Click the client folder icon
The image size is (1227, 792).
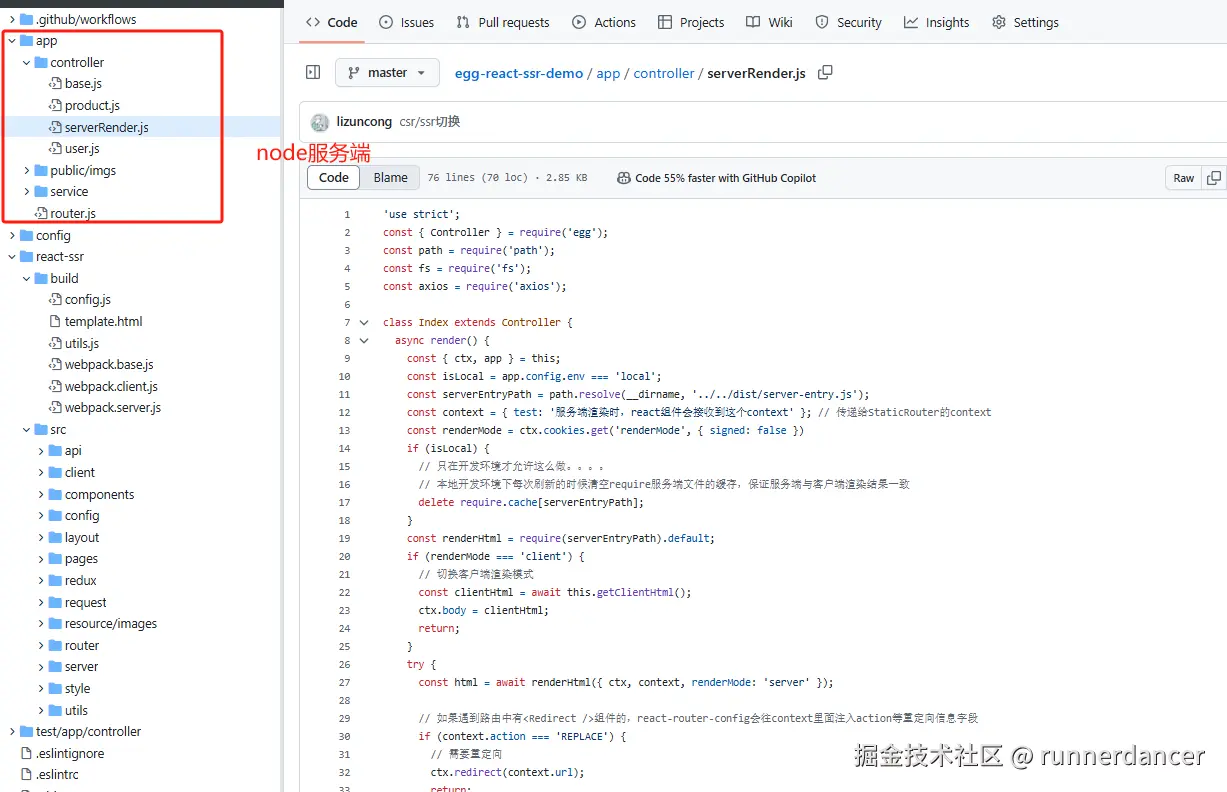pyautogui.click(x=55, y=472)
